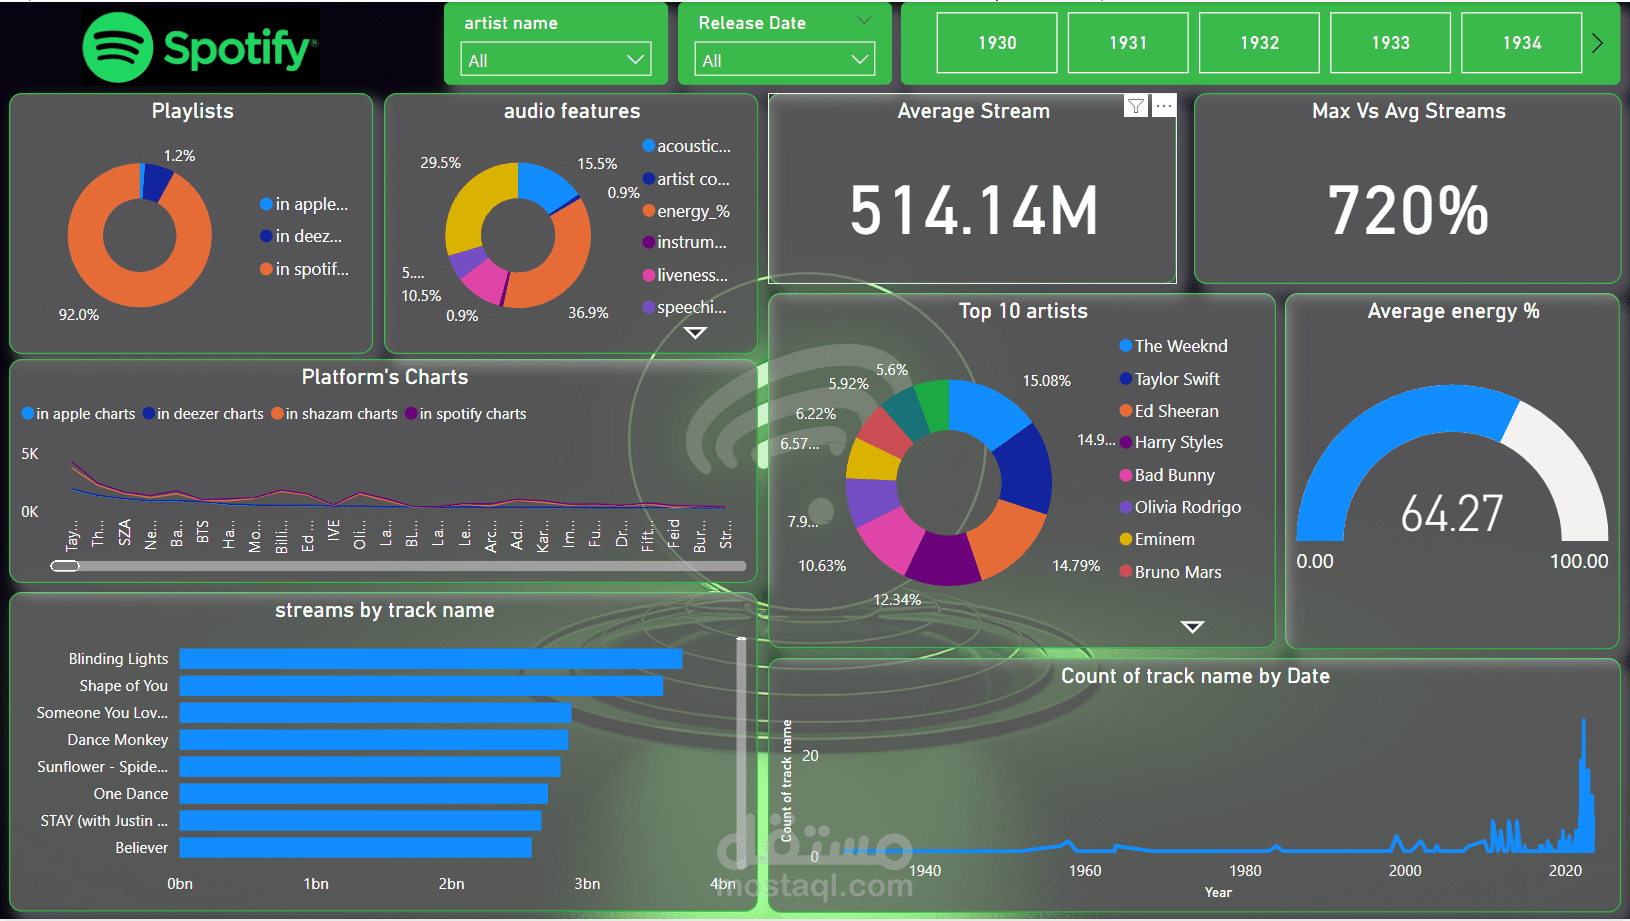Select 'speechi...' in the audio features legend
This screenshot has width=1630, height=921.
[686, 307]
